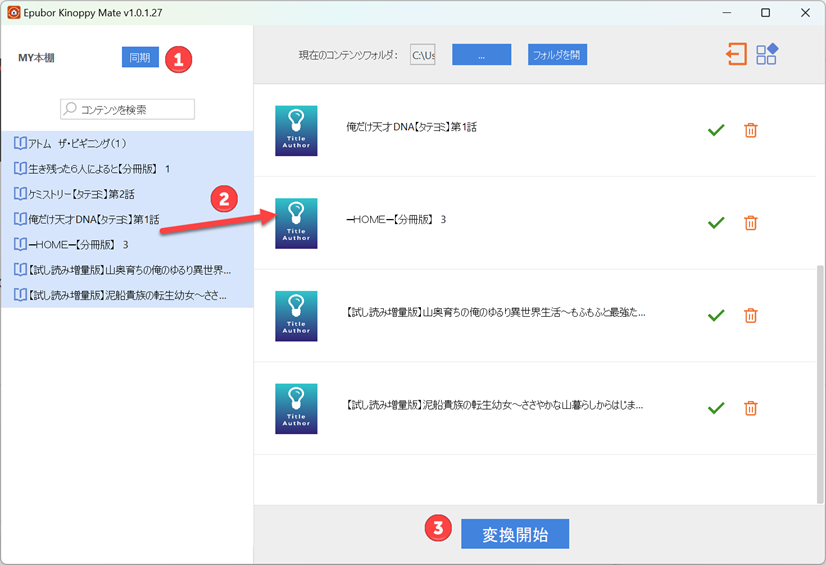Click cover thumbnail of 山奥育ちの俺のゆるり異世界生活
Viewport: 826px width, 565px height.
click(x=296, y=316)
